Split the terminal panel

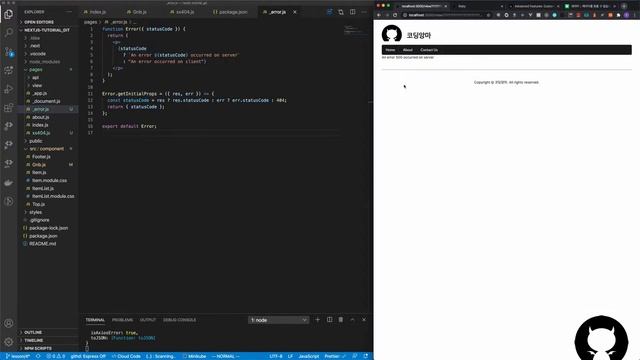[x=329, y=320]
